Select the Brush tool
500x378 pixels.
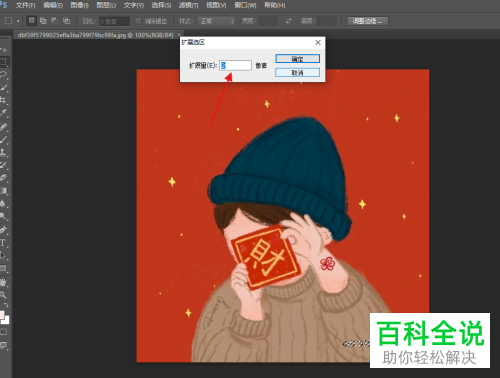pos(3,139)
